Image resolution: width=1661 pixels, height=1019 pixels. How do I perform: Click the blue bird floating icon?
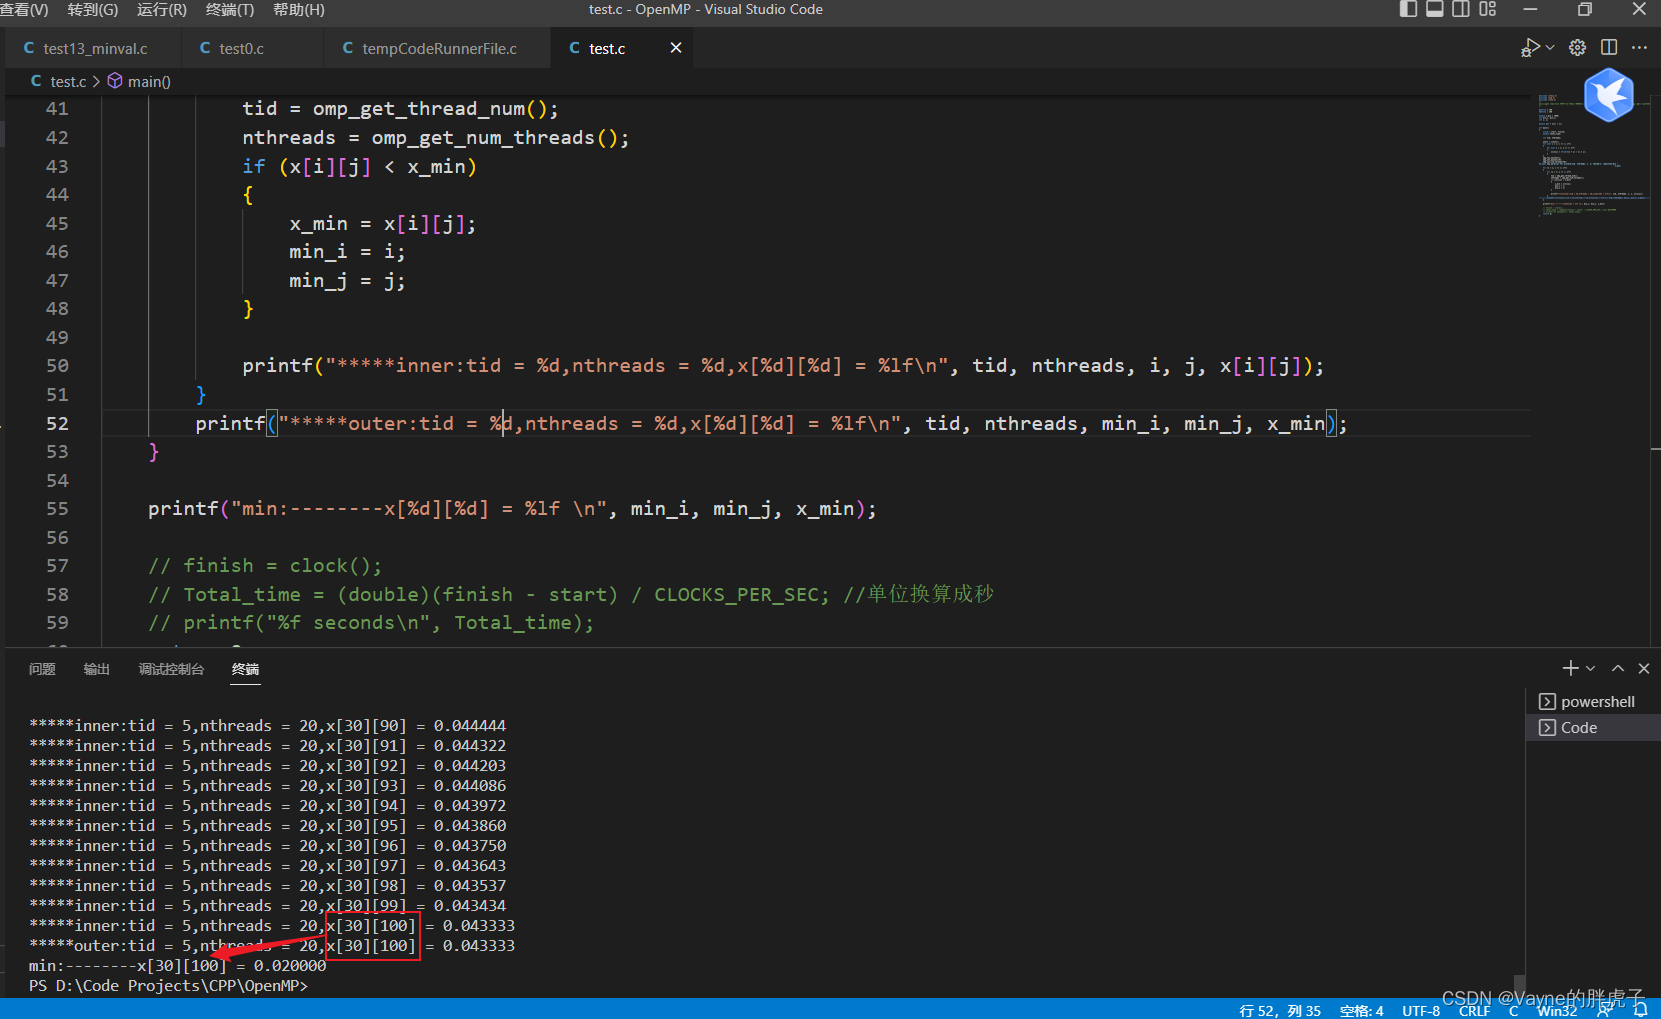coord(1608,95)
